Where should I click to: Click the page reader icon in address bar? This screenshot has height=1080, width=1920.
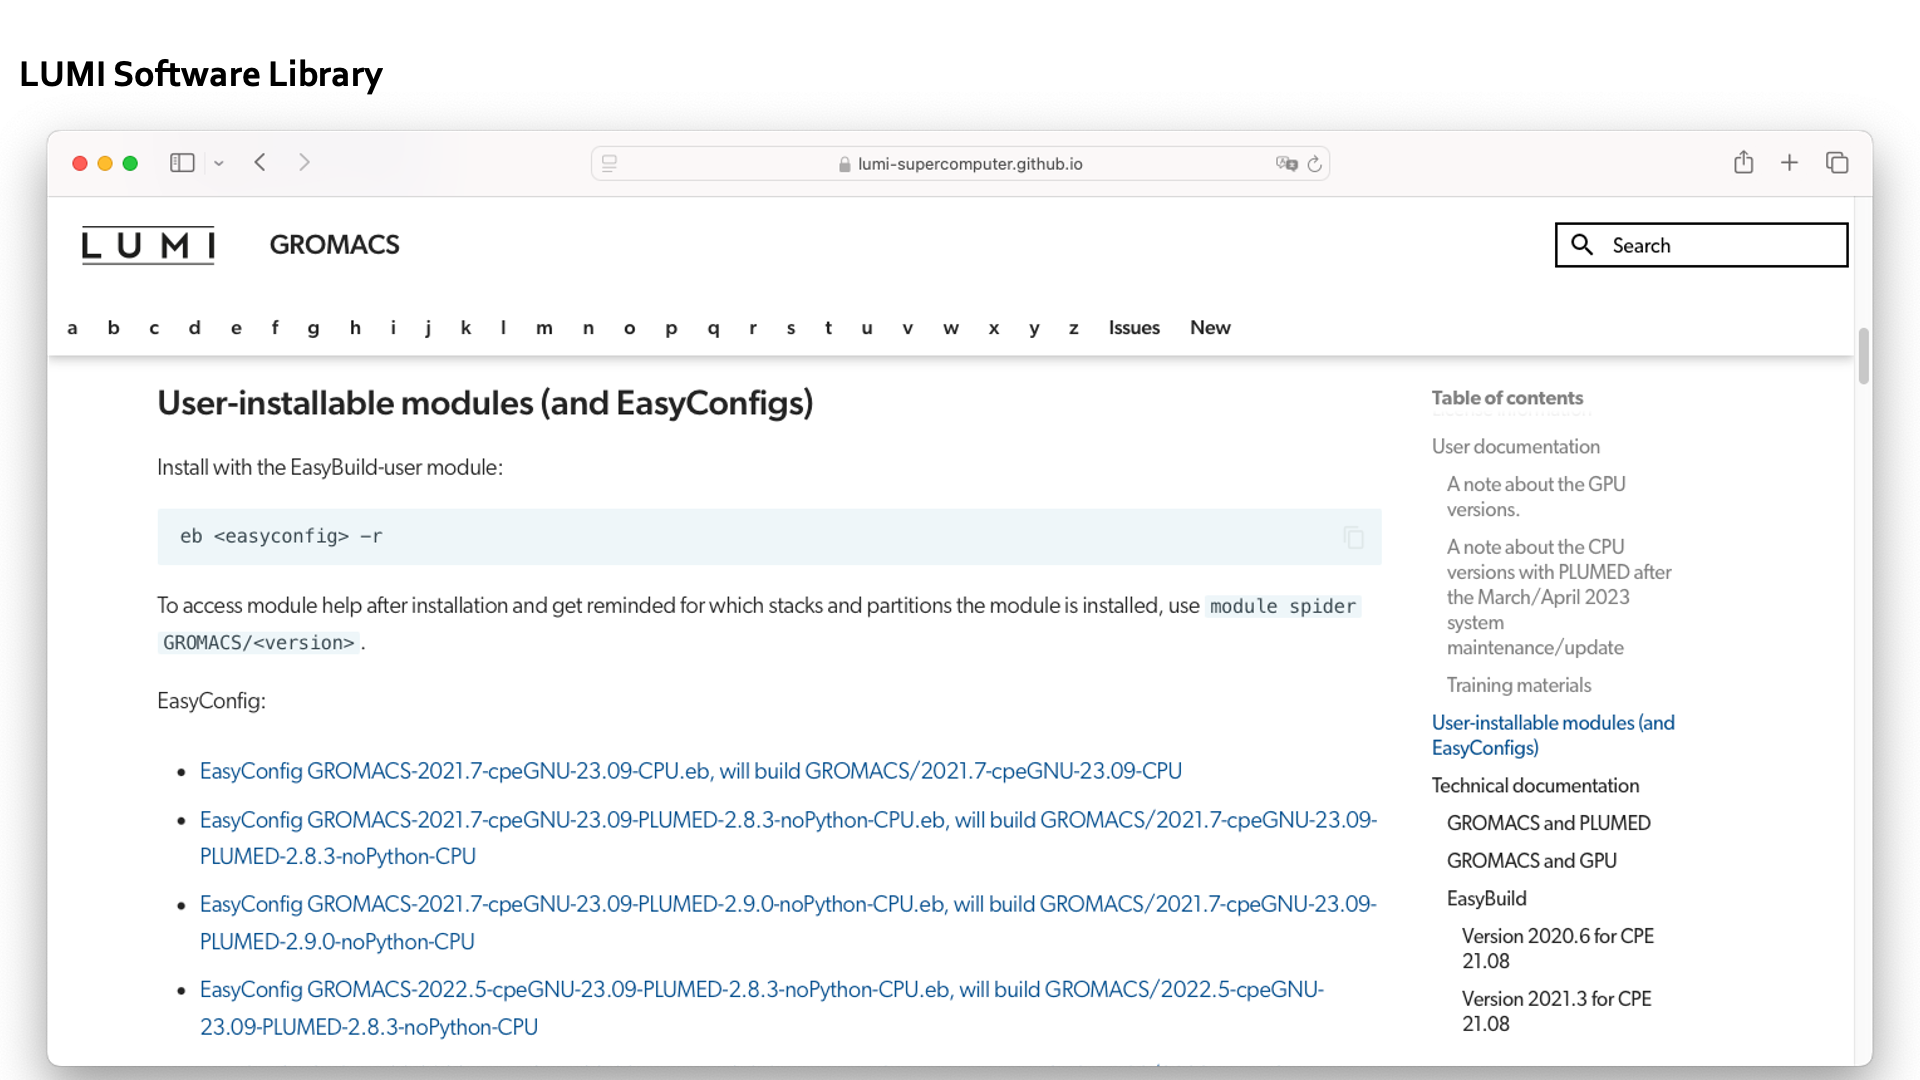point(609,163)
